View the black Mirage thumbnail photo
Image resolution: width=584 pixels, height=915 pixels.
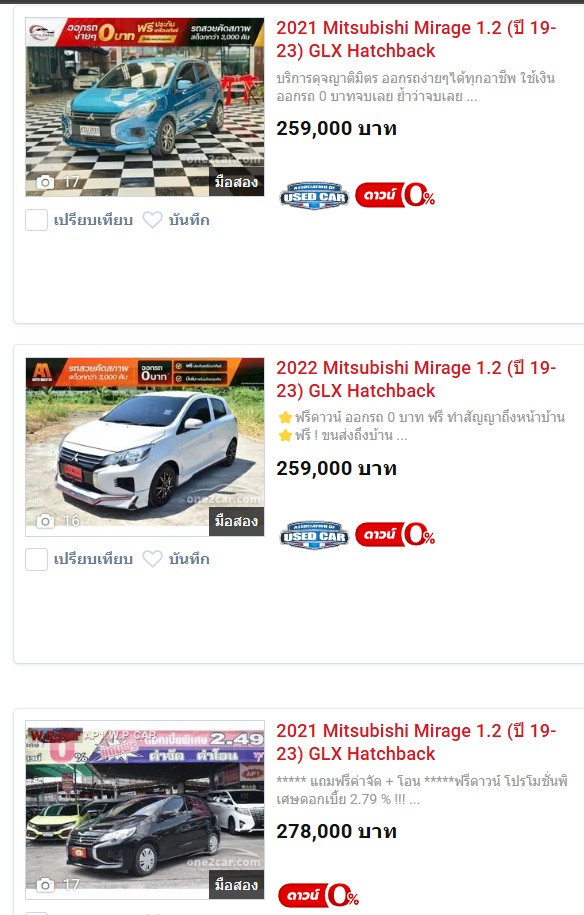[145, 810]
